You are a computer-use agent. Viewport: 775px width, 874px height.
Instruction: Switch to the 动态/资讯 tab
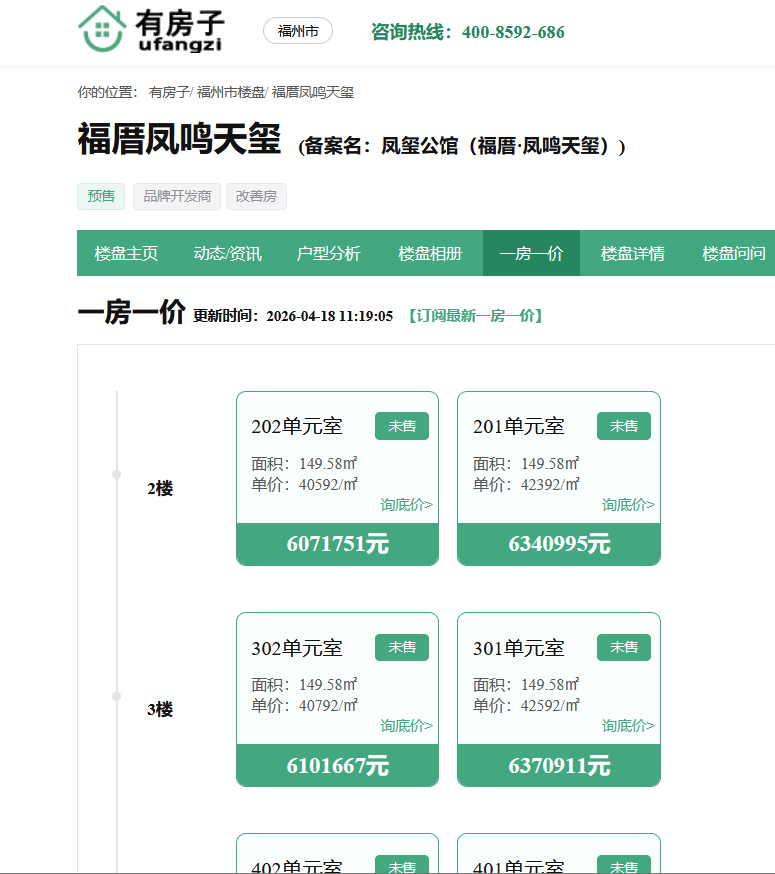pos(227,253)
